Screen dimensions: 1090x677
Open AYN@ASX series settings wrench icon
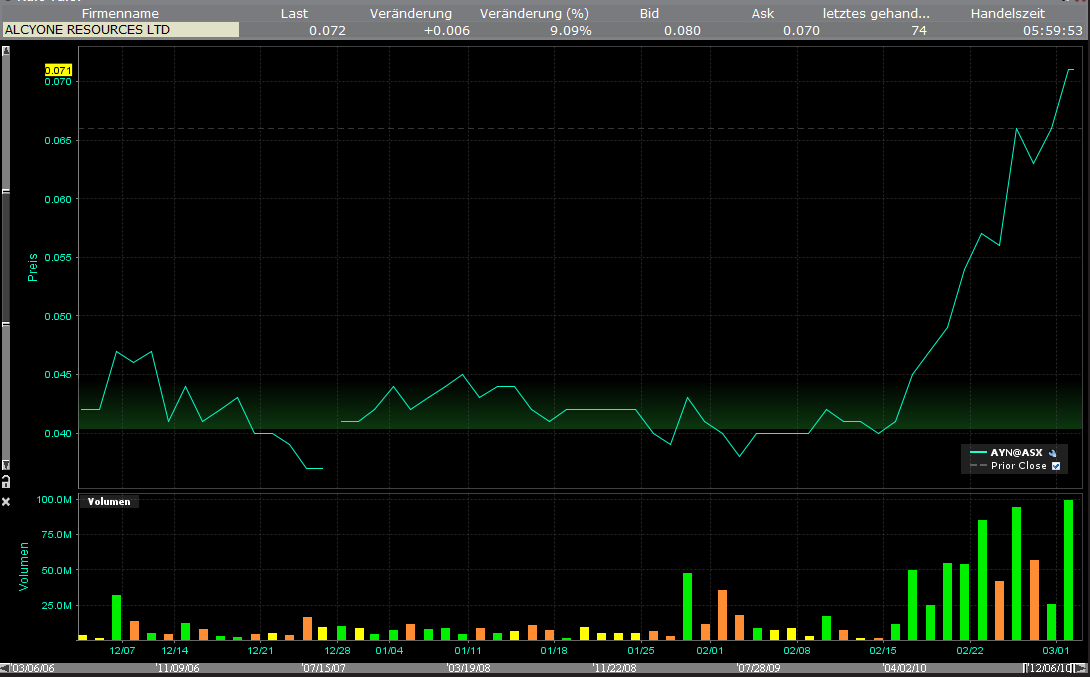click(x=1053, y=452)
